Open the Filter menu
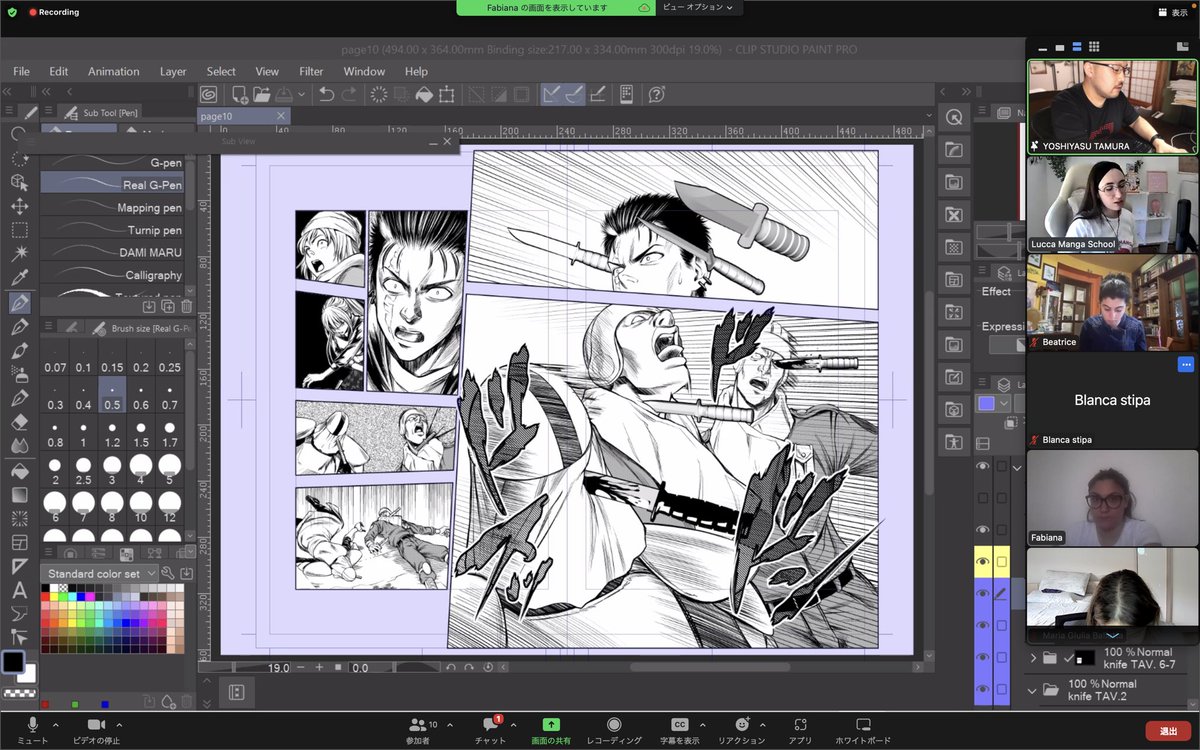 click(311, 71)
